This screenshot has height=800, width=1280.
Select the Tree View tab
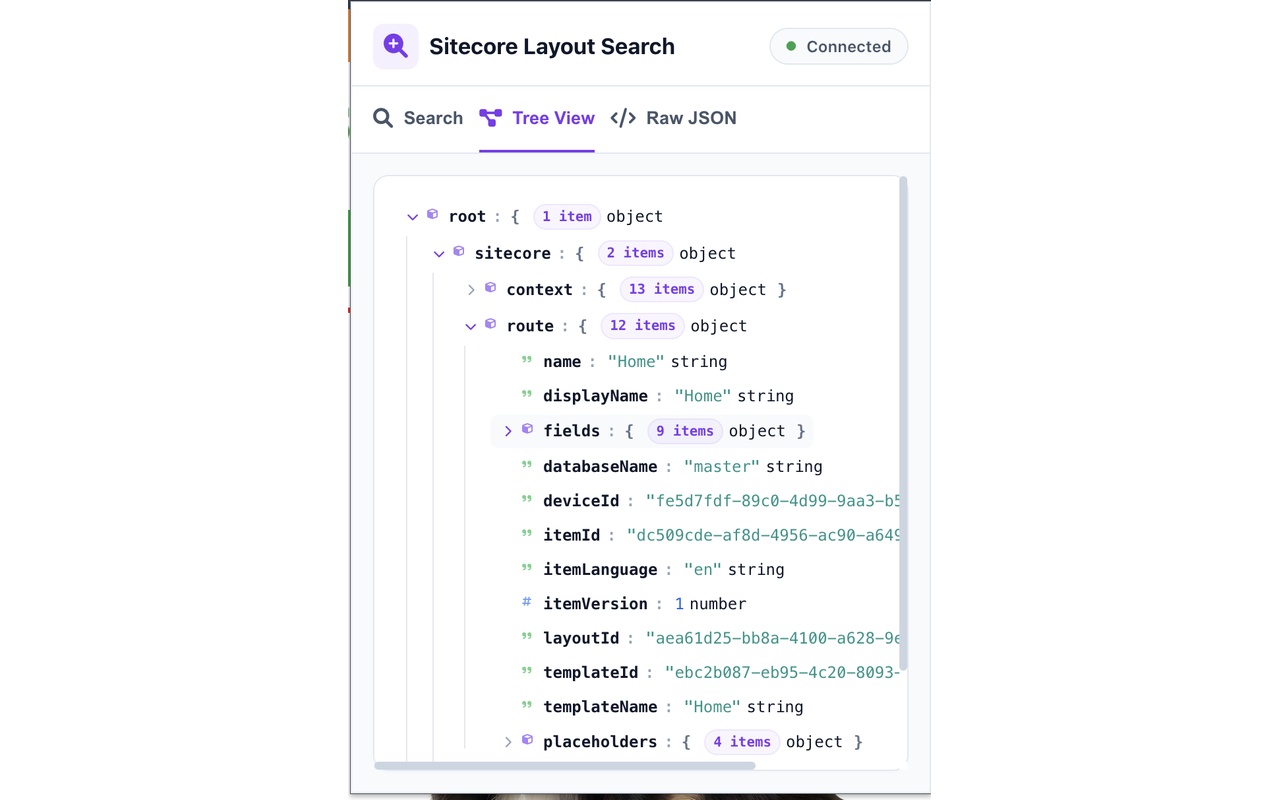537,118
